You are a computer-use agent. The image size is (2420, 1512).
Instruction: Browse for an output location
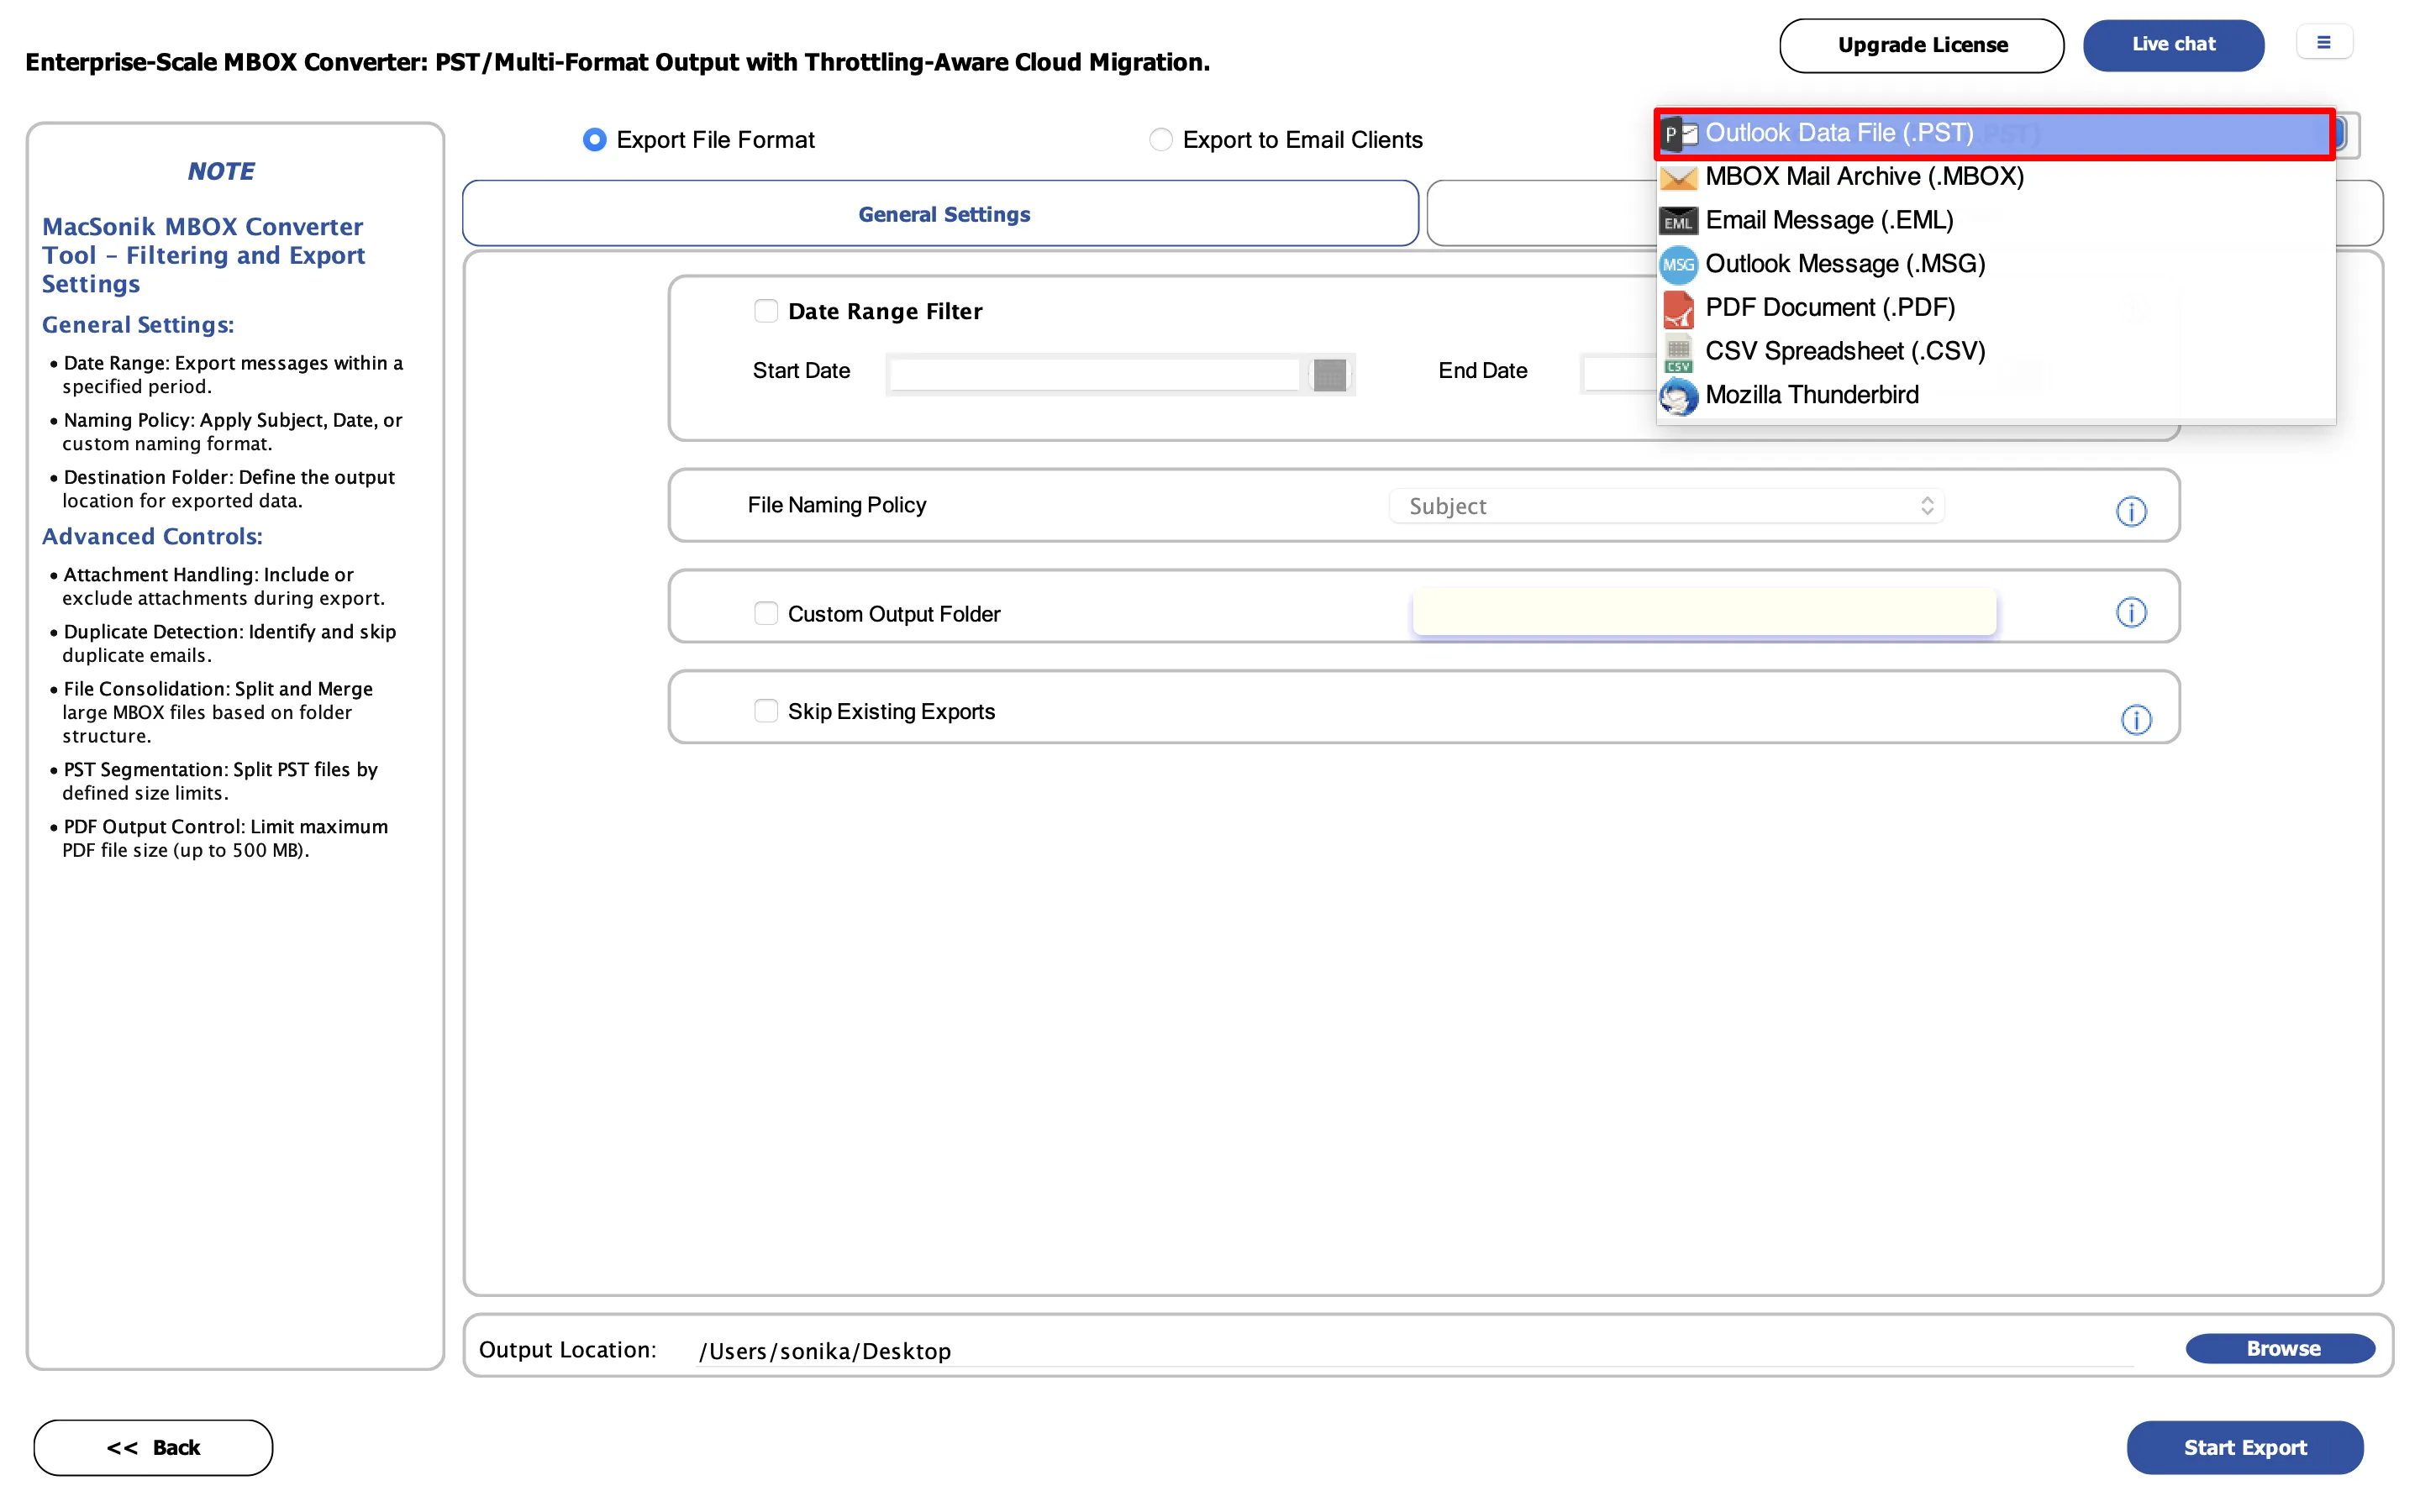click(2281, 1348)
